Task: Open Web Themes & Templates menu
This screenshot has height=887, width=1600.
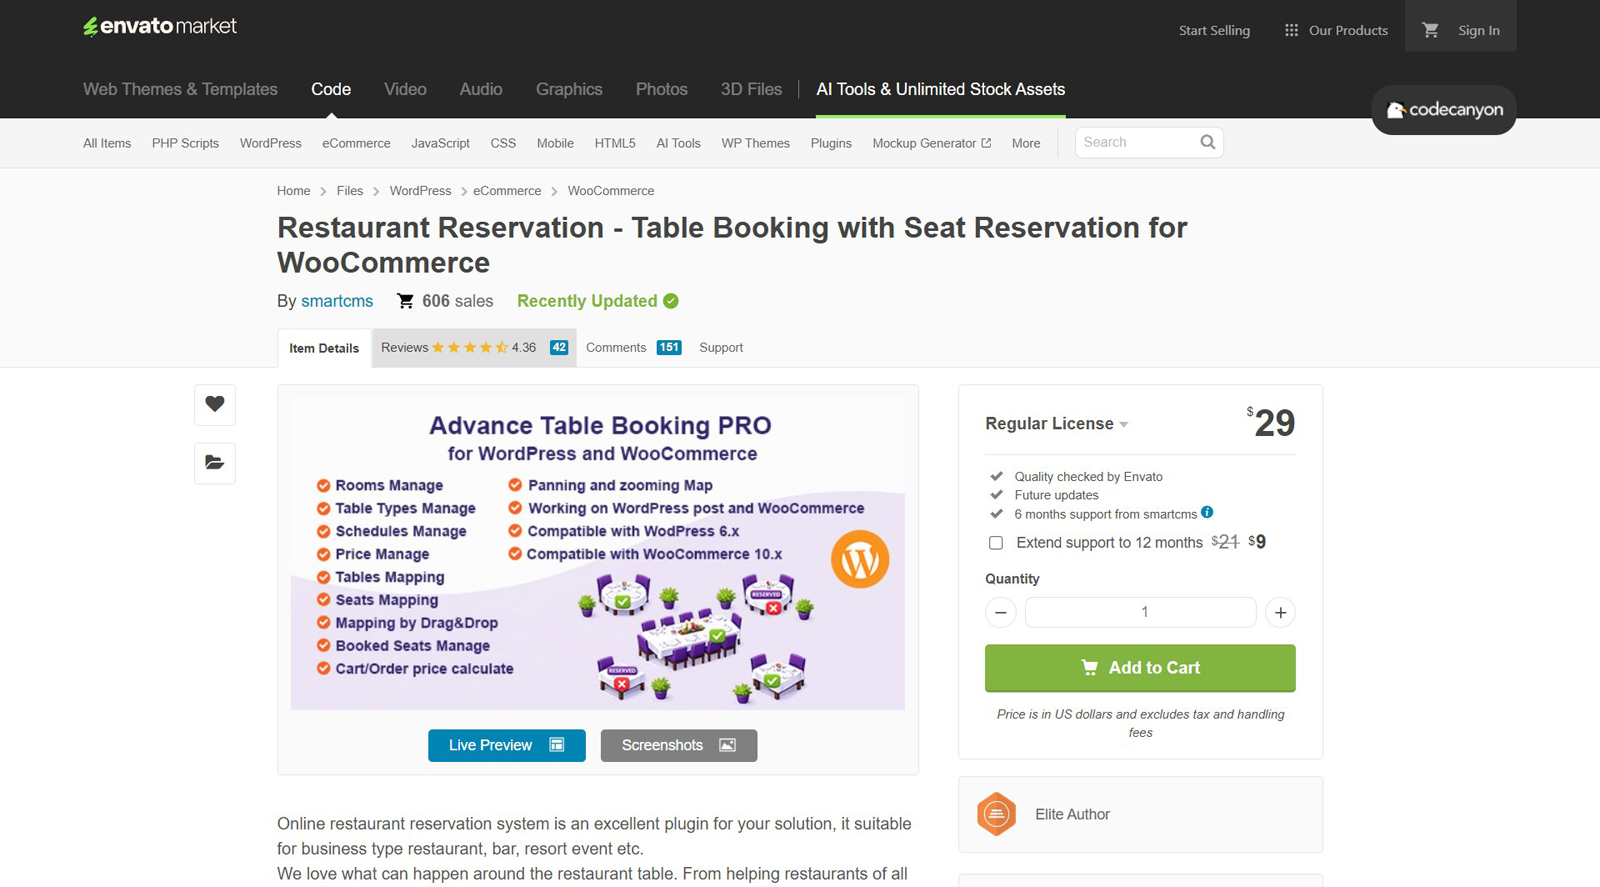Action: coord(180,89)
